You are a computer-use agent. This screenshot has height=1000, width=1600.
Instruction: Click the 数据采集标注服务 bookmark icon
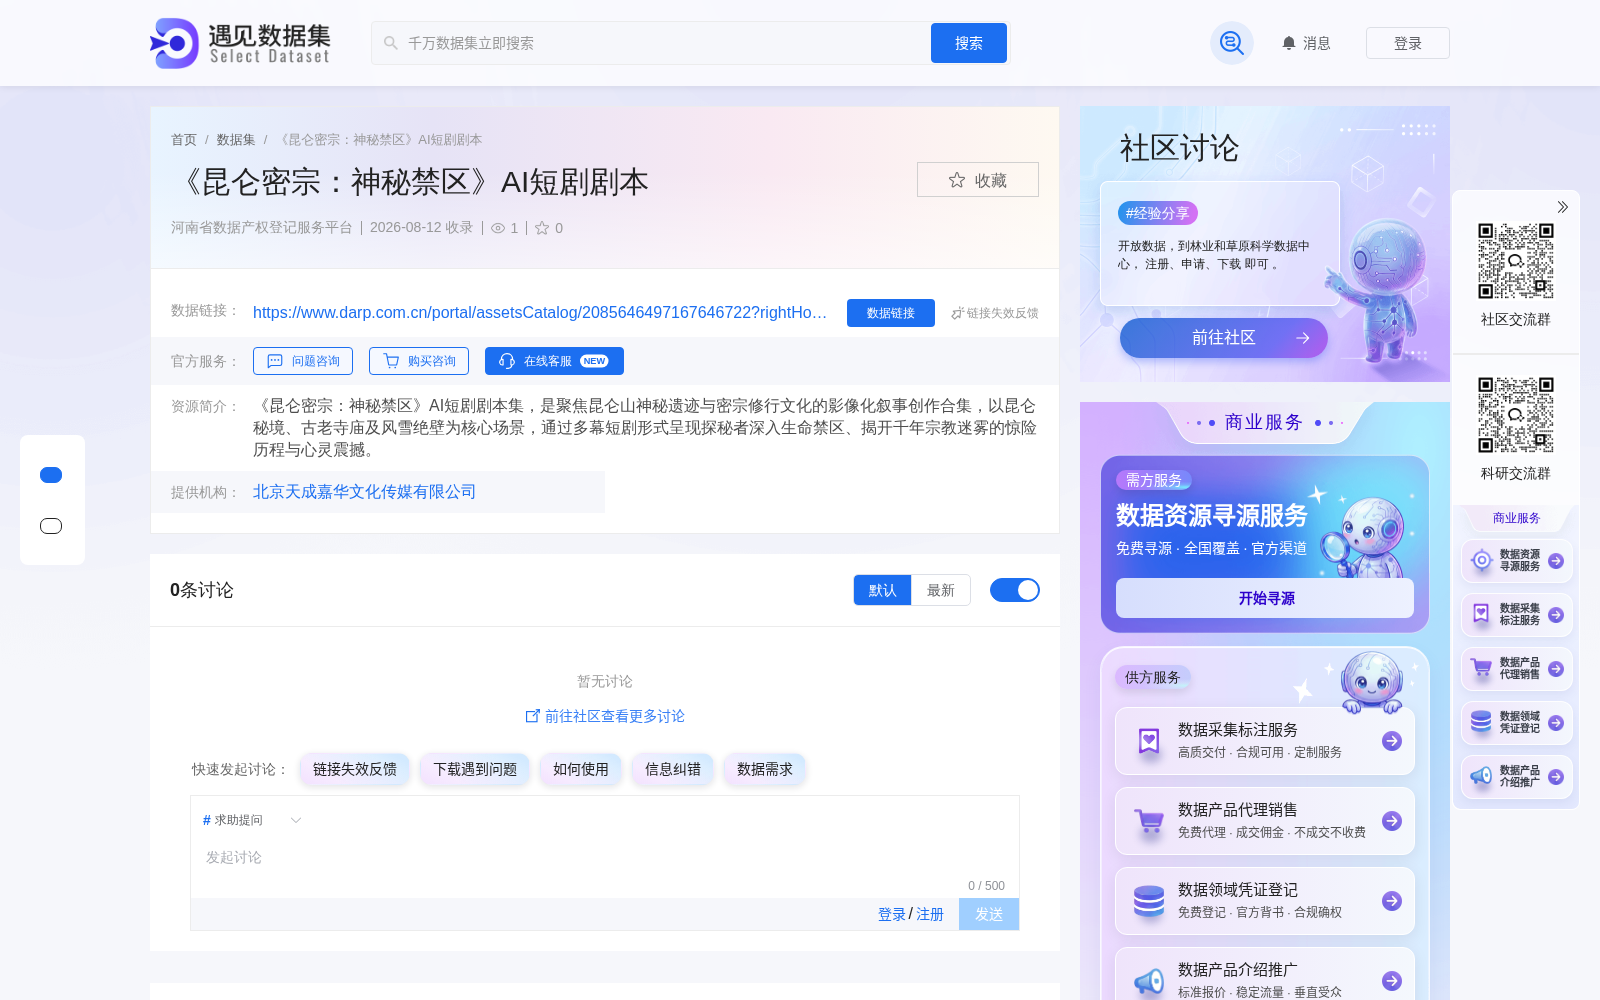pos(1149,741)
